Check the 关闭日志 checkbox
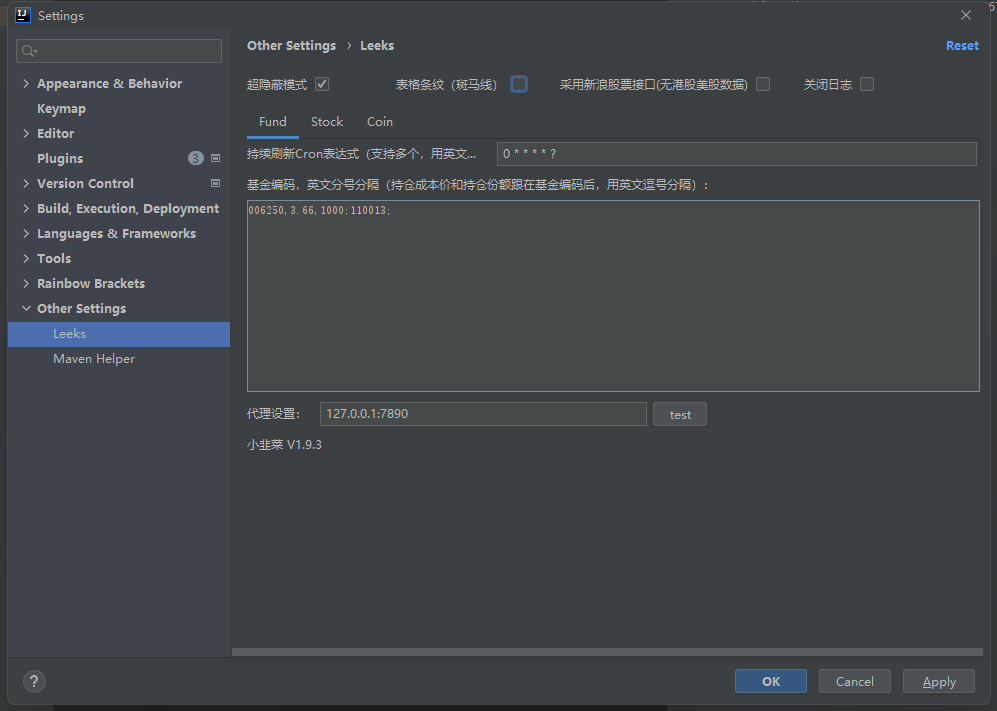Screen dimensions: 997x711 [867, 84]
